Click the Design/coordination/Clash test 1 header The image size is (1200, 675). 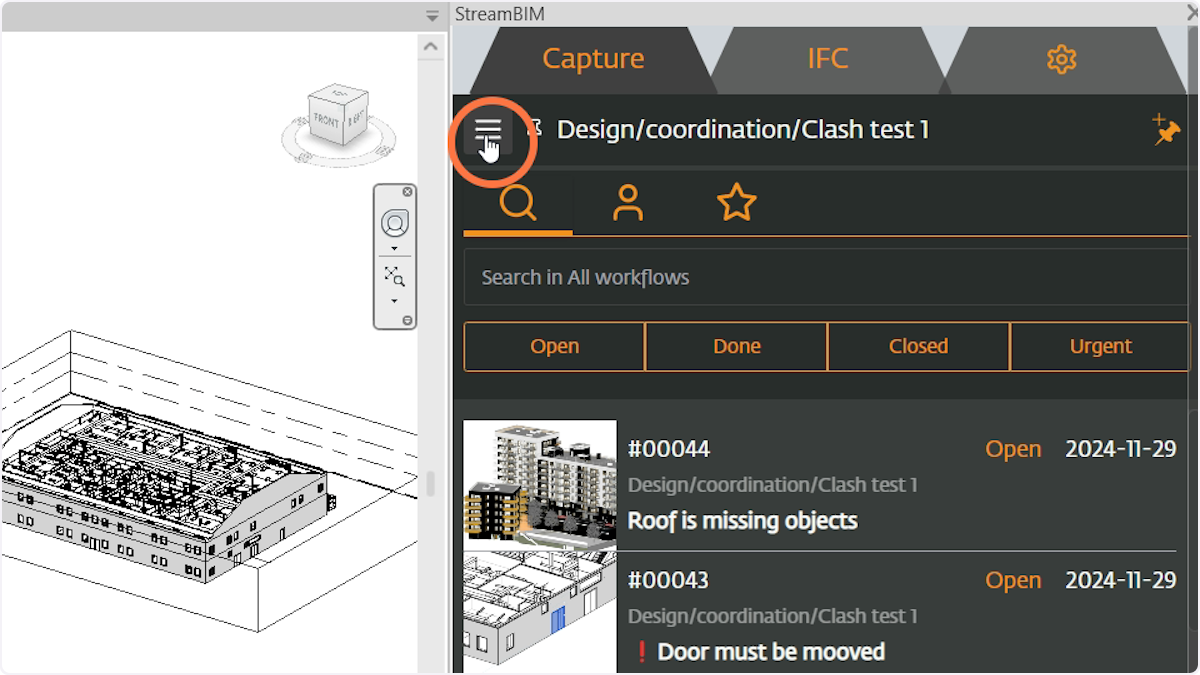[743, 130]
